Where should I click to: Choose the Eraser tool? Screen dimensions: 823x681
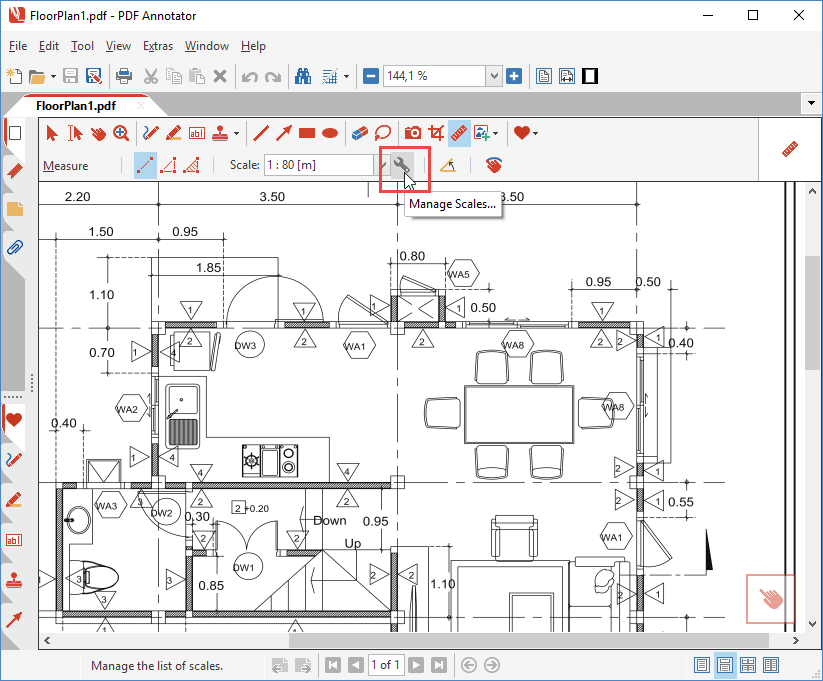(360, 132)
